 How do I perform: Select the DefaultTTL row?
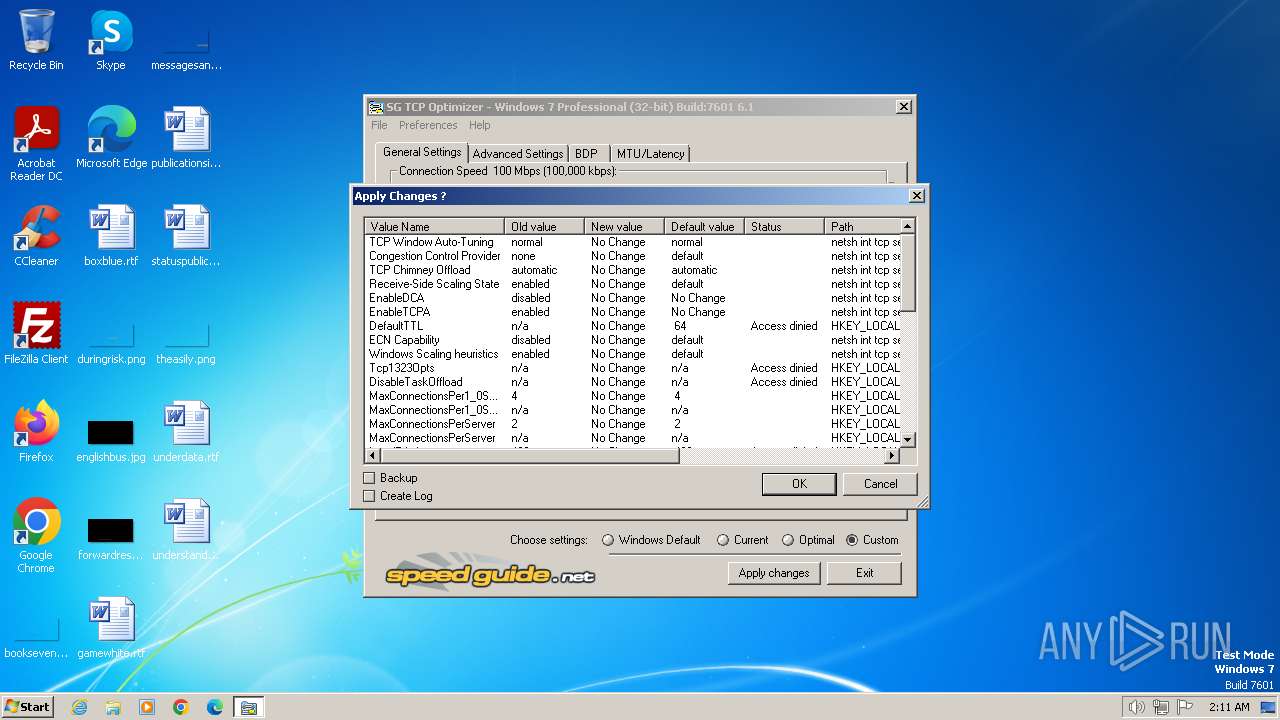point(633,326)
